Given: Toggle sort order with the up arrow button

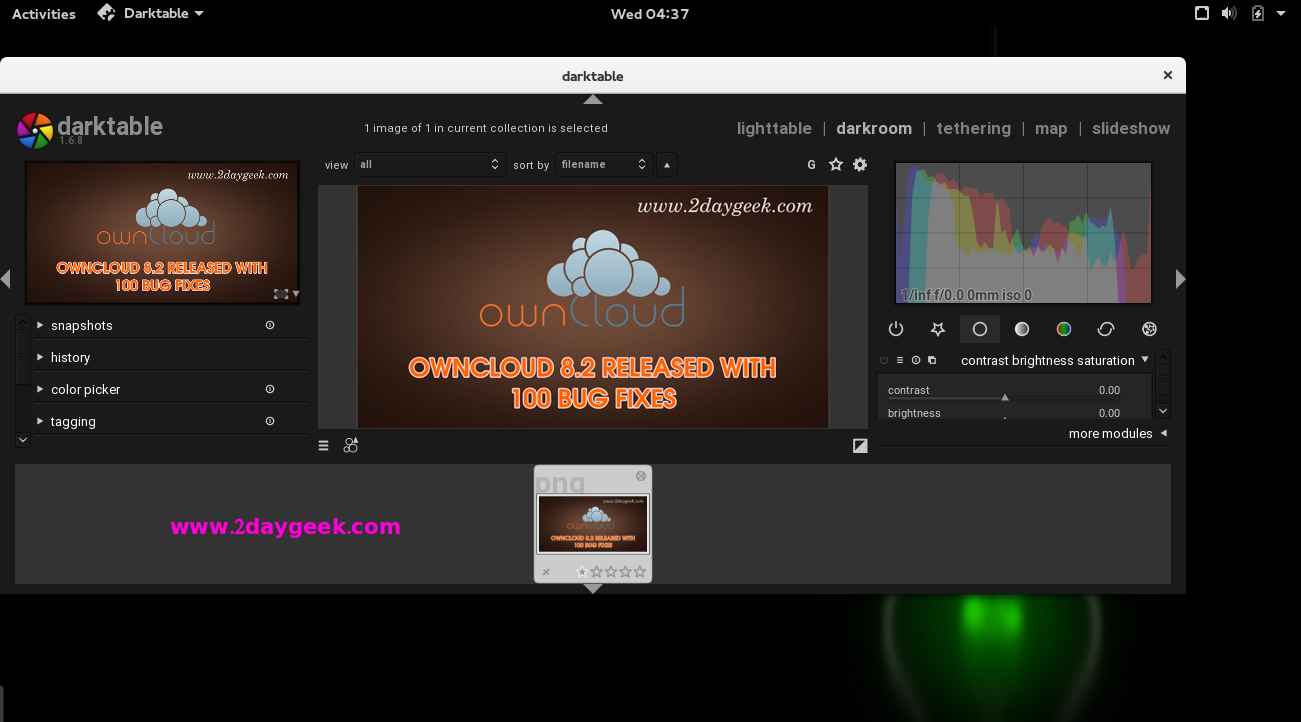Looking at the screenshot, I should 667,165.
